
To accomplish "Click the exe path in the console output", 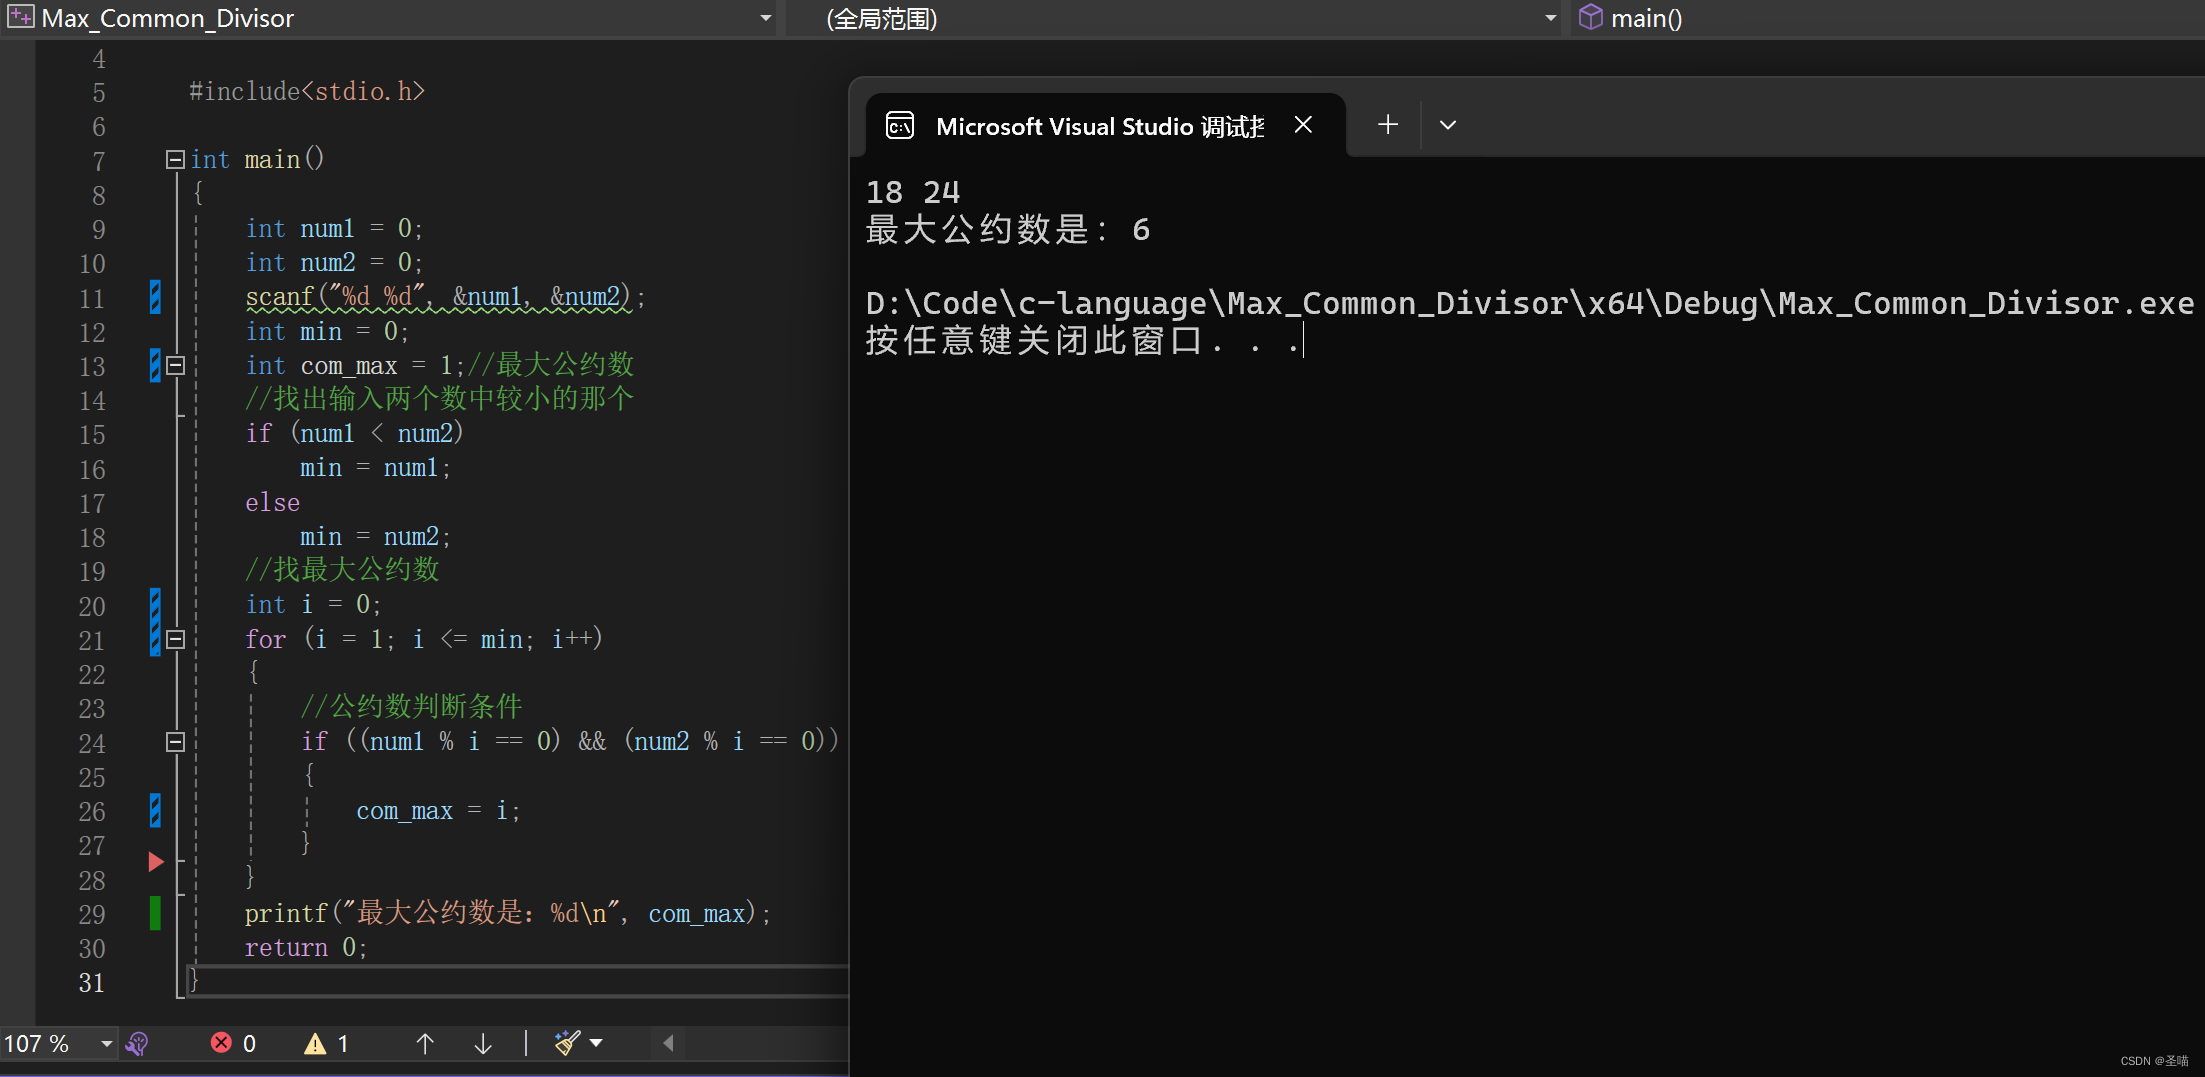I will click(x=1530, y=303).
